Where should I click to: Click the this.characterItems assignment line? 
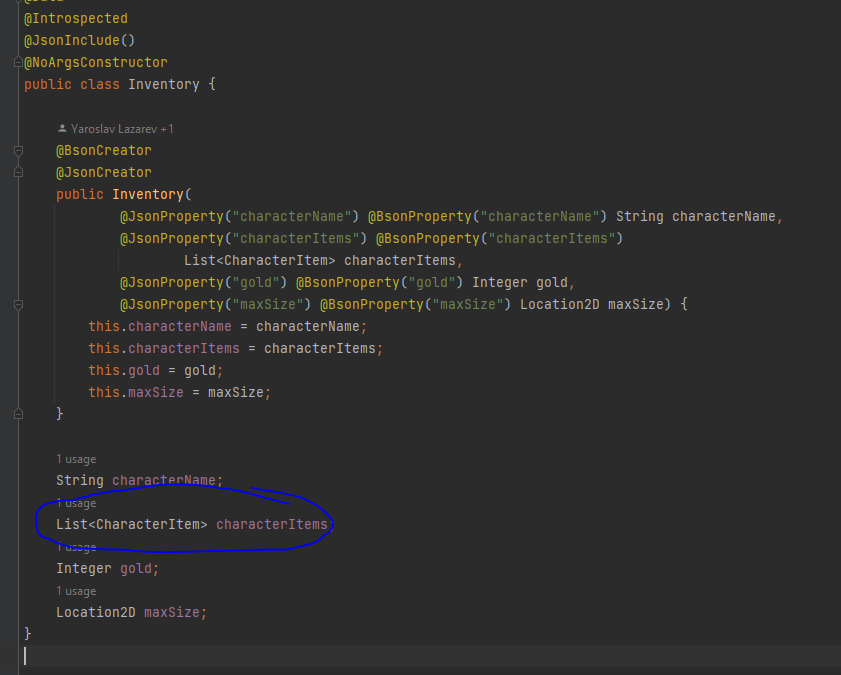pos(235,348)
